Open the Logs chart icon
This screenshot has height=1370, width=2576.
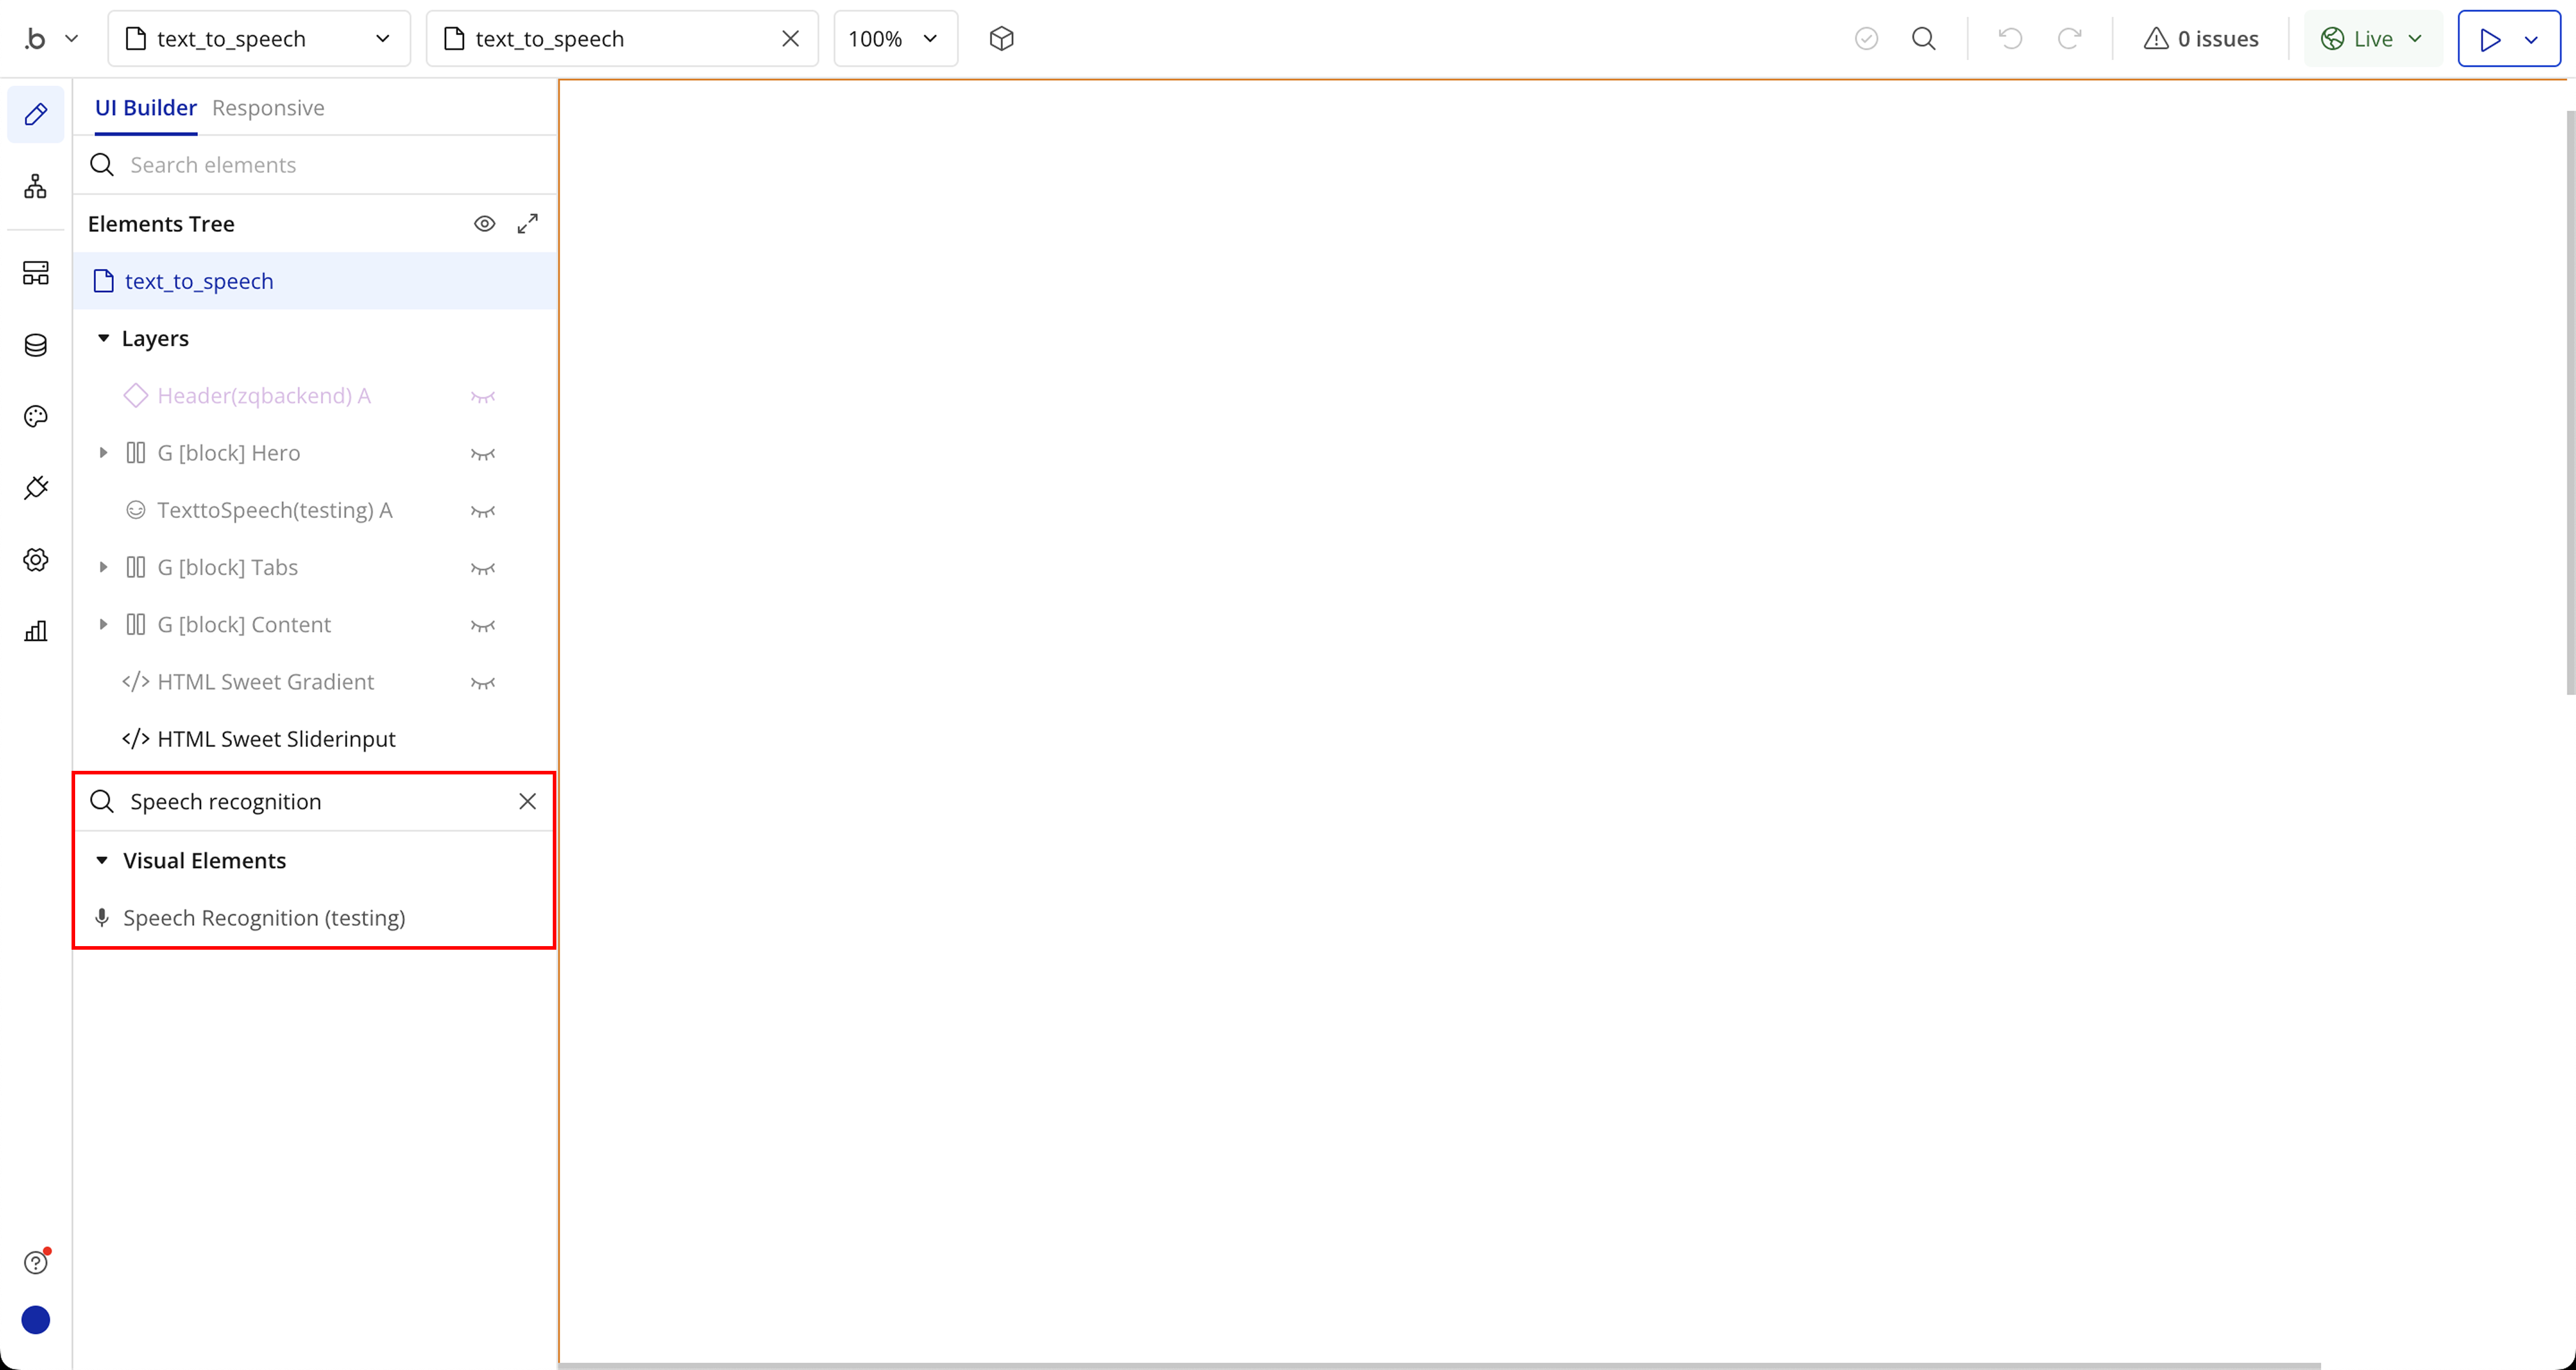click(35, 631)
